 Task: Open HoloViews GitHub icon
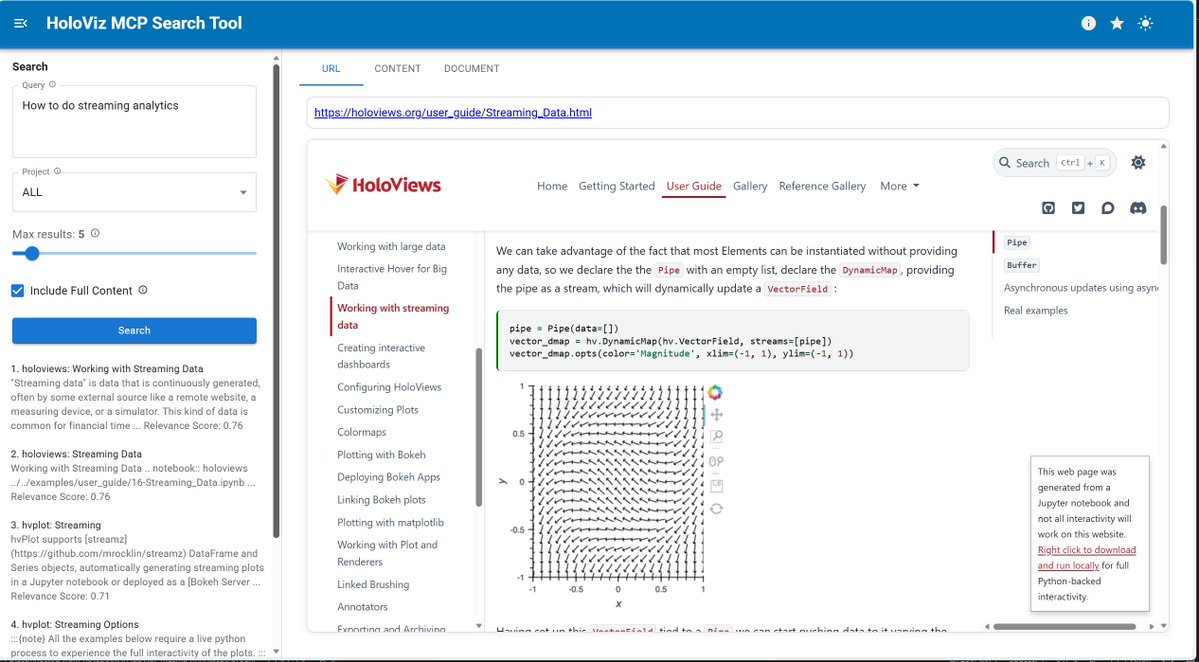[x=1048, y=208]
